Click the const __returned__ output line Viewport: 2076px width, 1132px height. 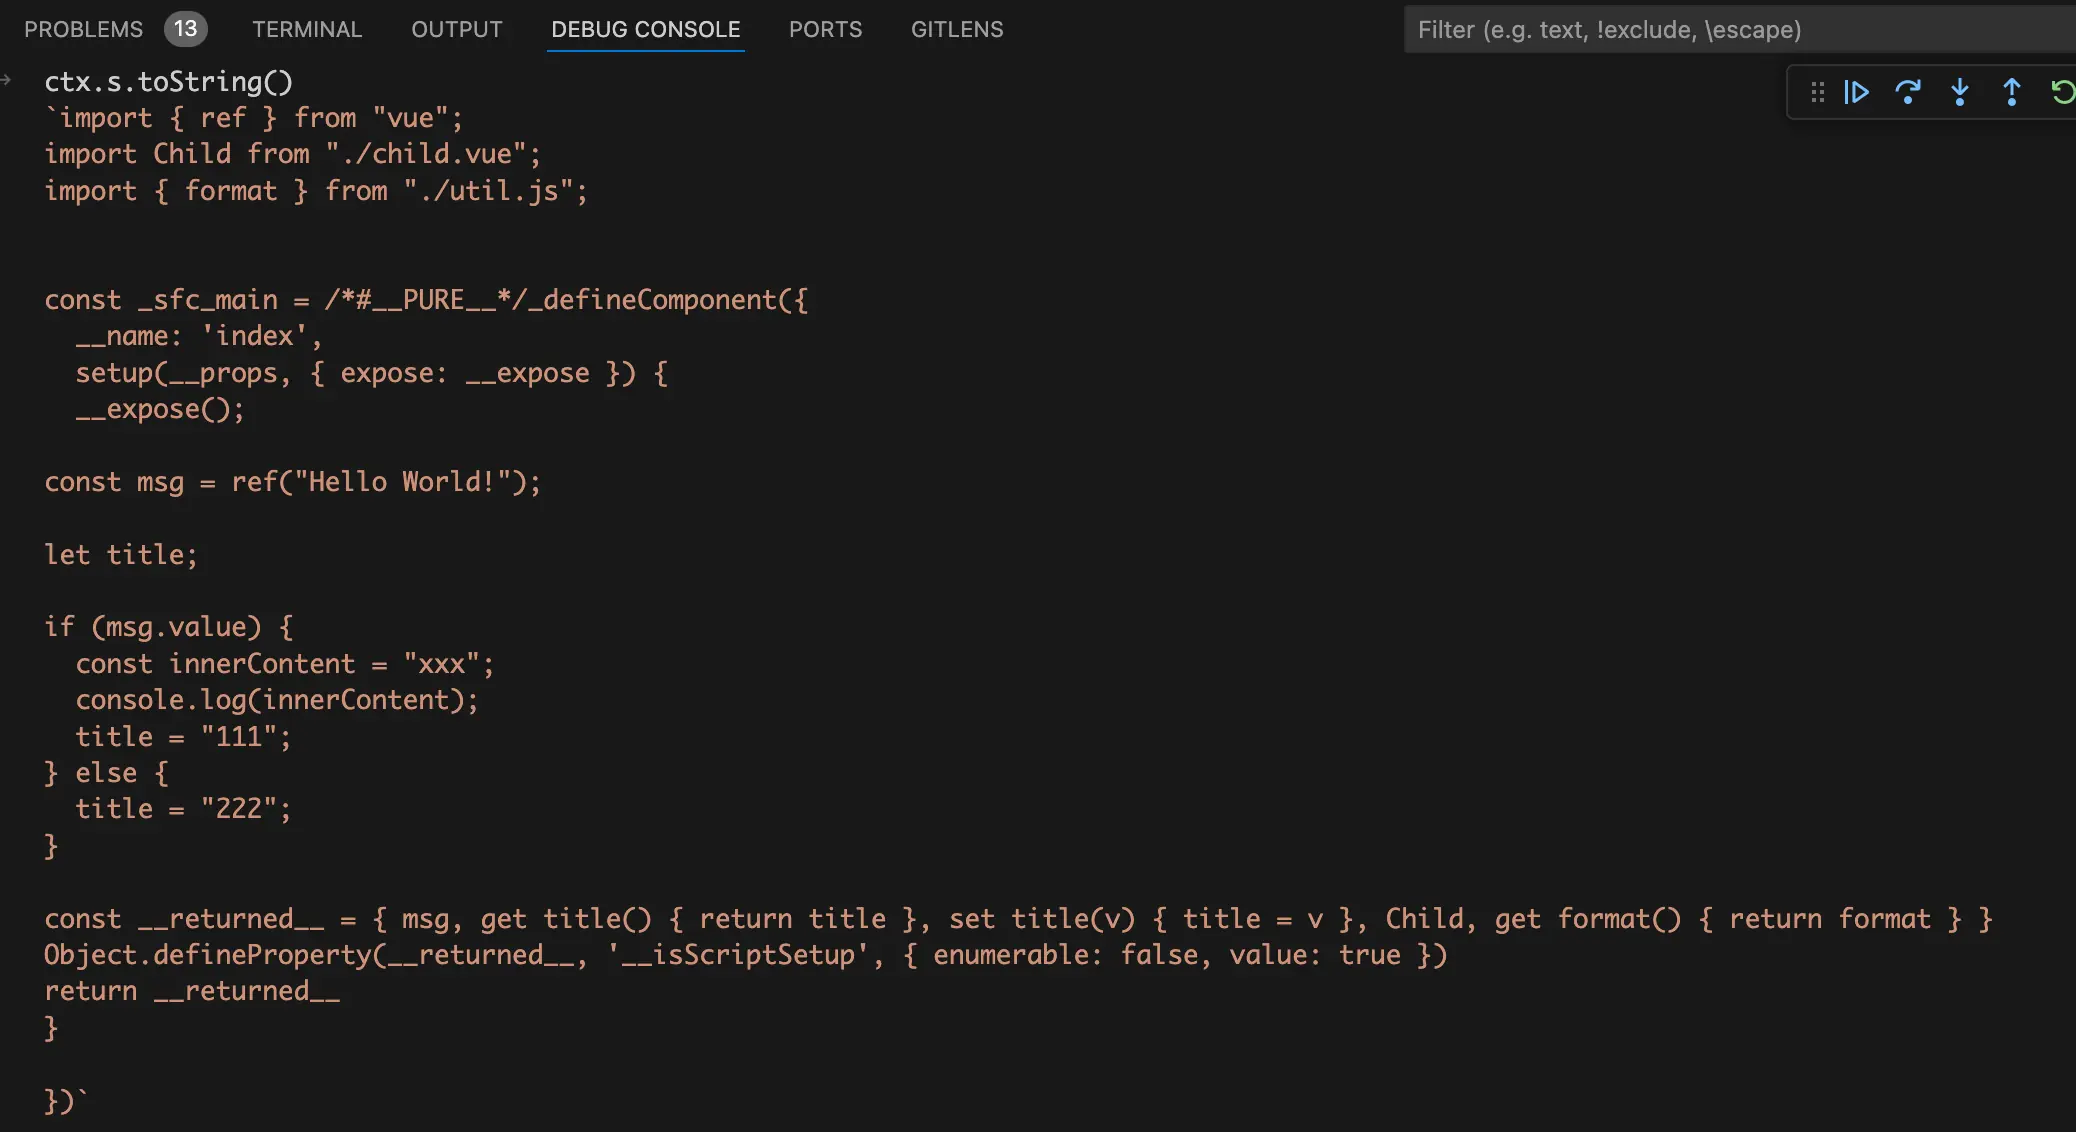[1017, 919]
